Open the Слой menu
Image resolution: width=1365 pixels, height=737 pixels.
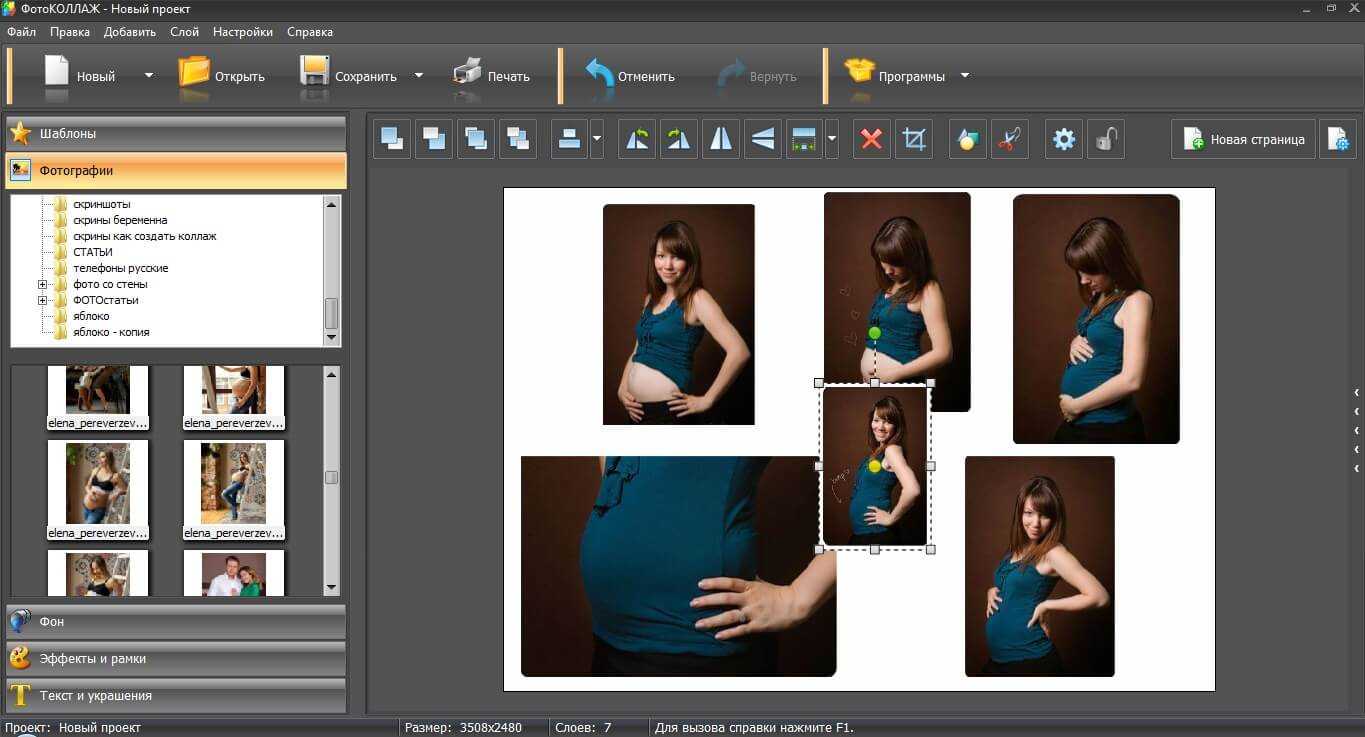(x=184, y=32)
